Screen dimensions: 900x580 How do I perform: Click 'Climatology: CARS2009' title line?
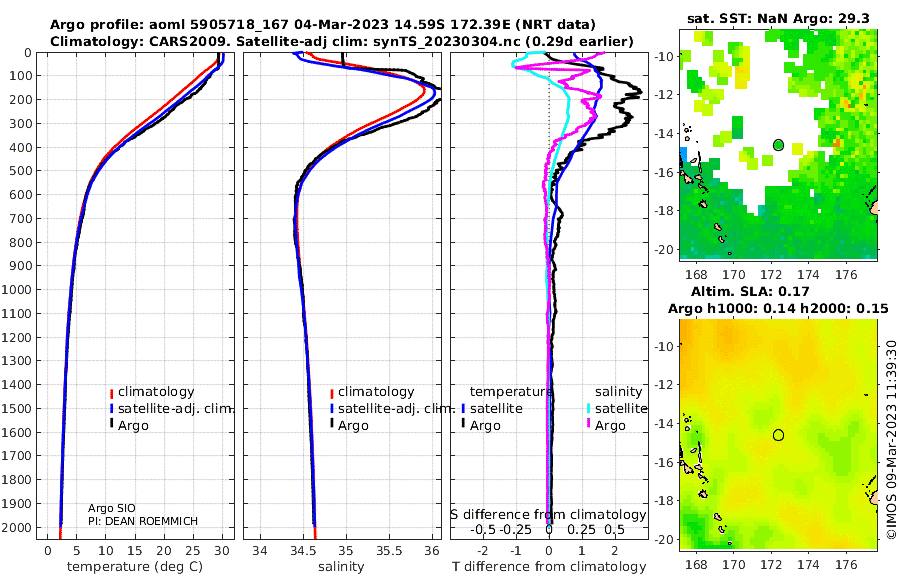click(x=342, y=41)
